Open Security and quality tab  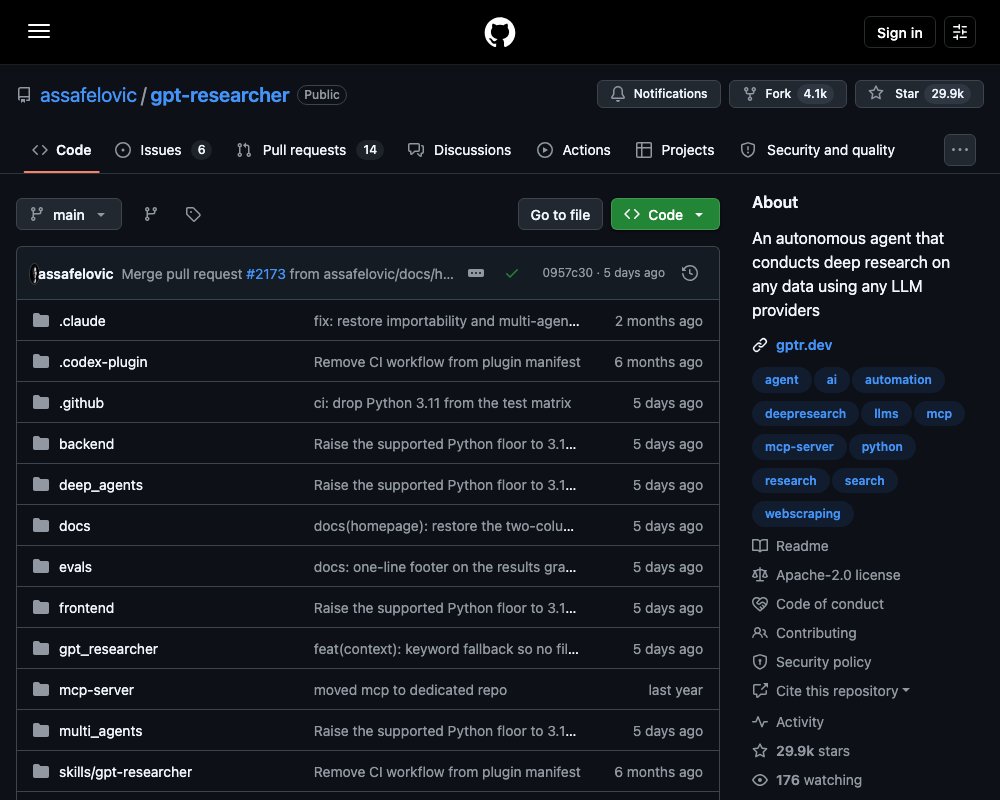(x=818, y=150)
